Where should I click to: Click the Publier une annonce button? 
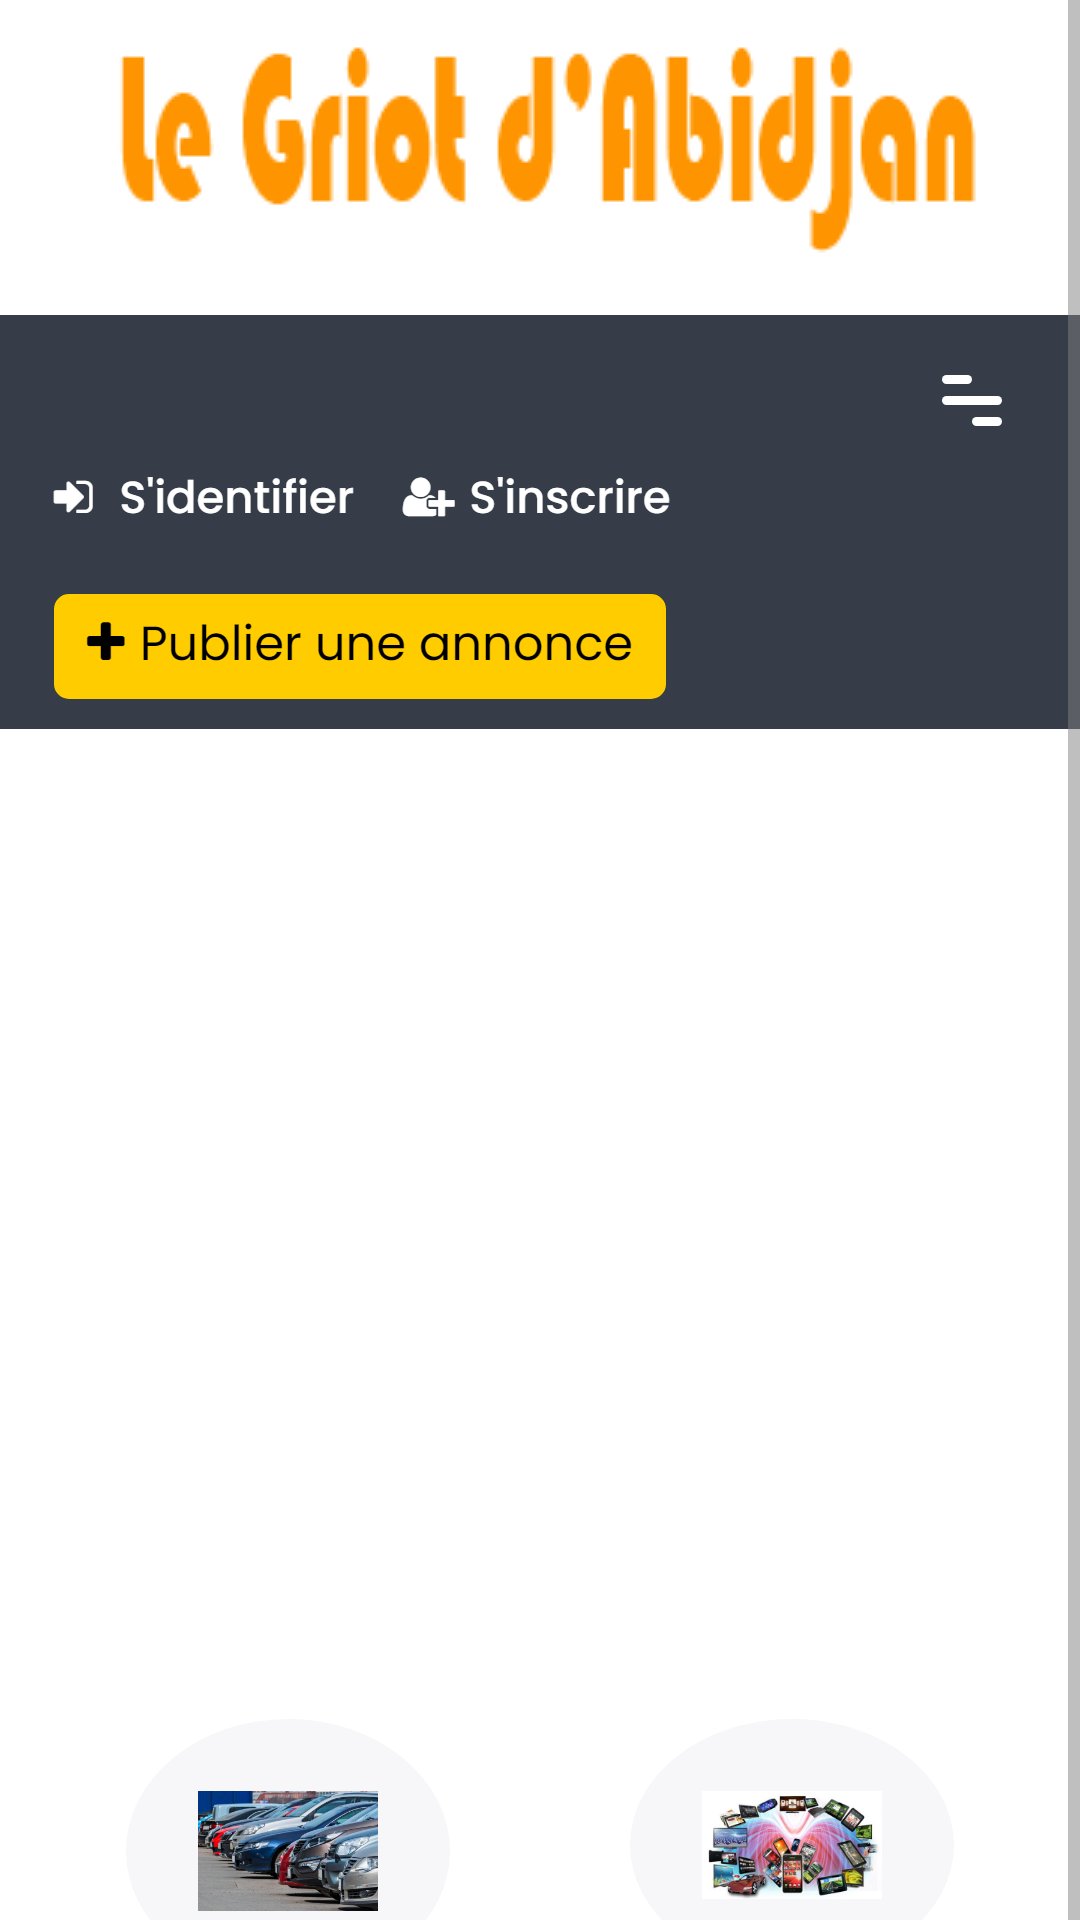coord(360,646)
